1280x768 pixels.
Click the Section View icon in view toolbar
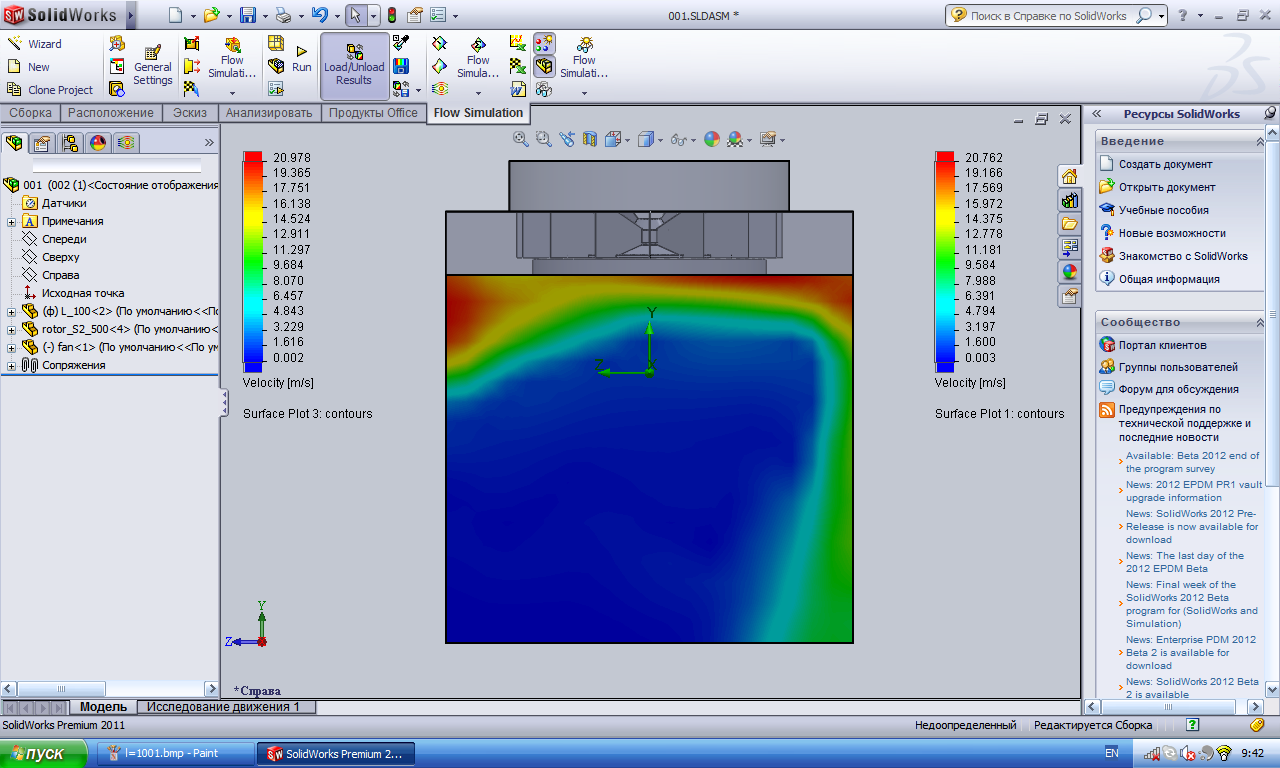point(590,139)
